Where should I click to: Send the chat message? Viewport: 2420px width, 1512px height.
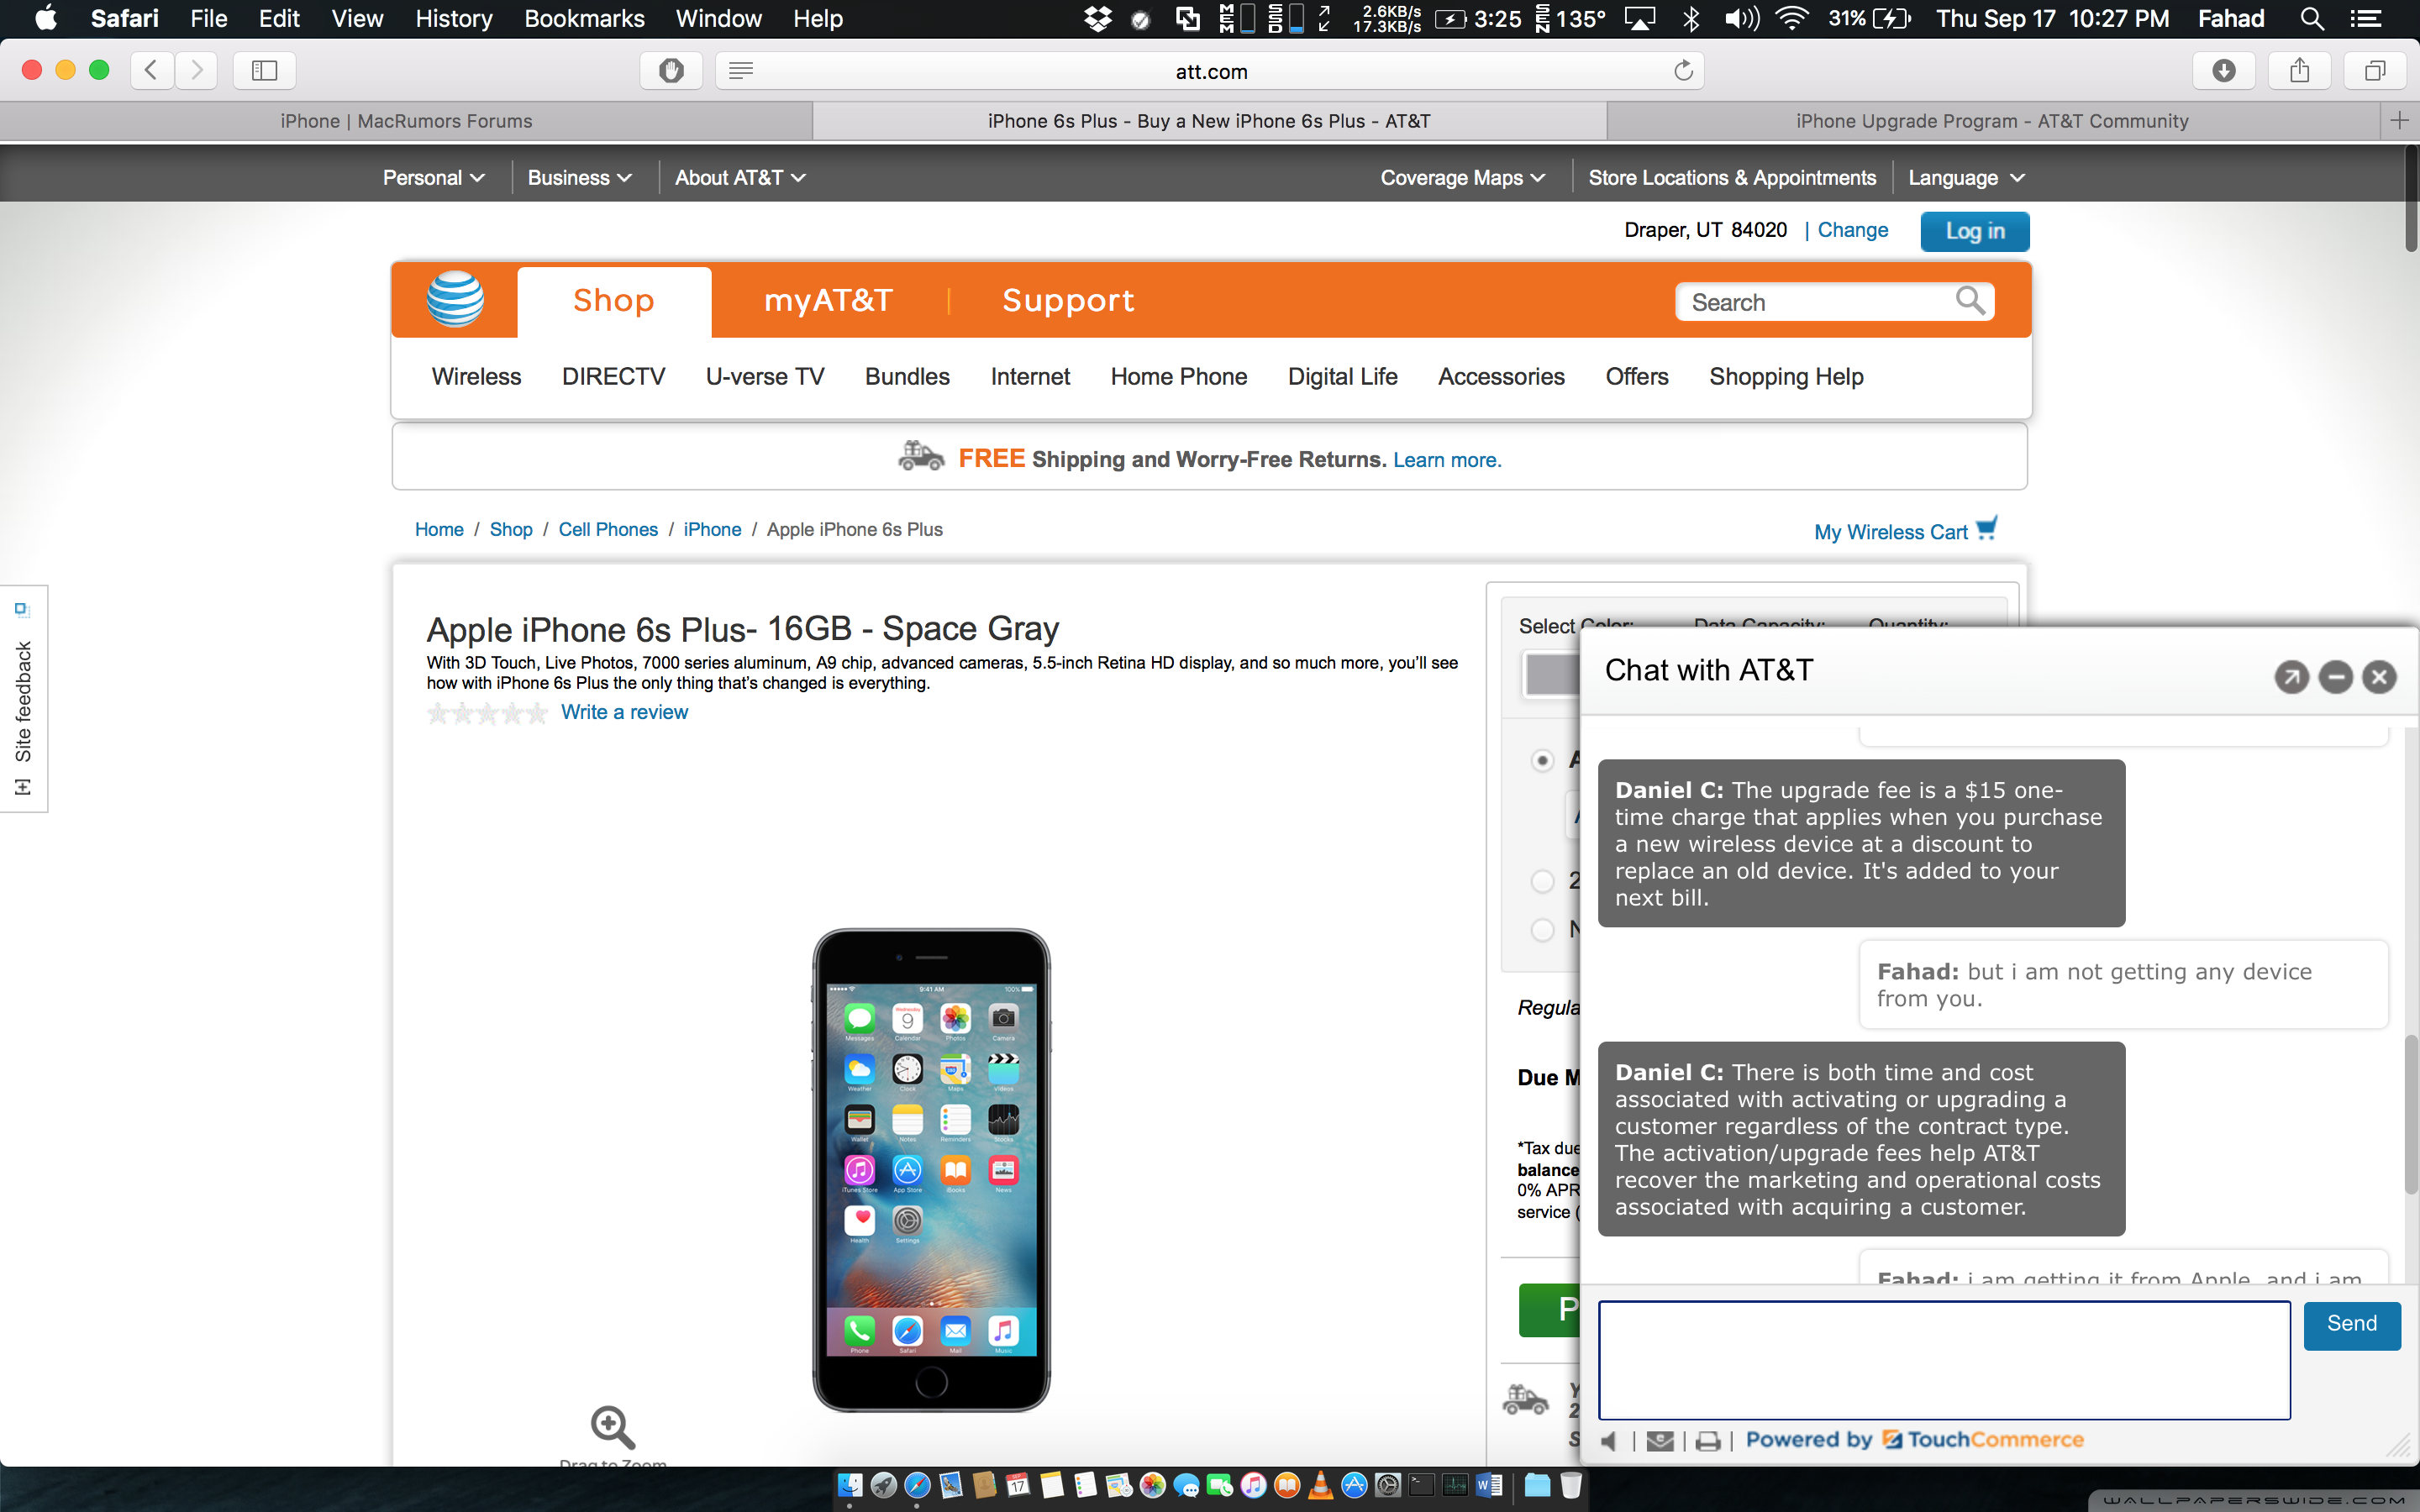pos(2351,1325)
